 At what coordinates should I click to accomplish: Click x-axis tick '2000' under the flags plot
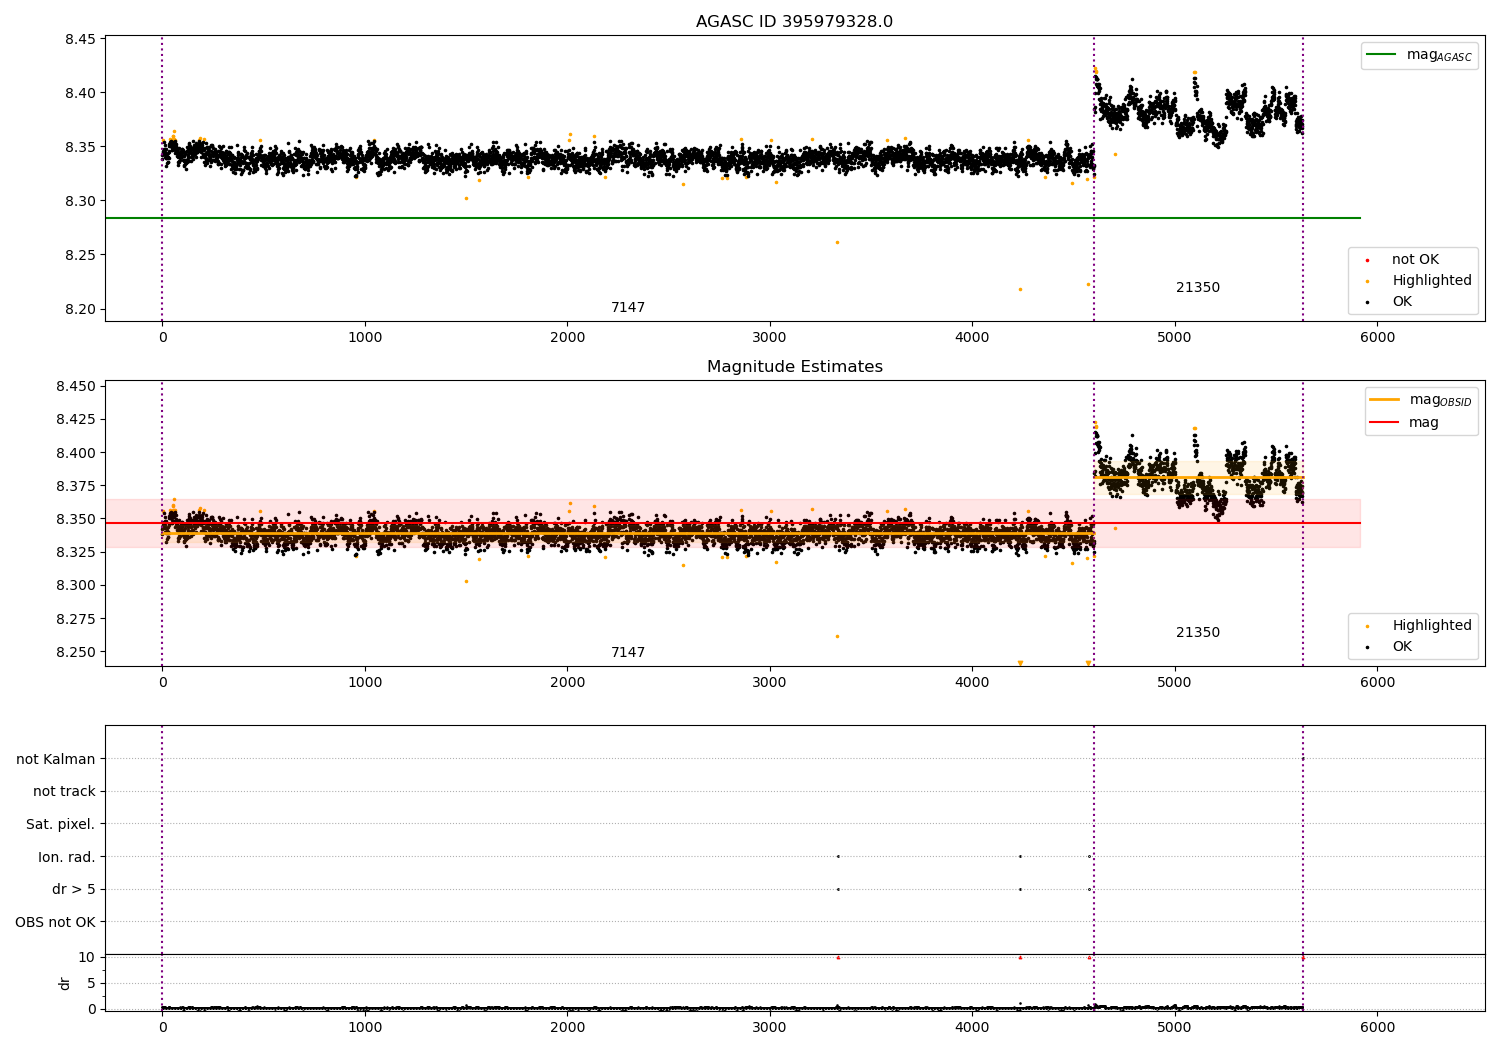coord(567,1028)
